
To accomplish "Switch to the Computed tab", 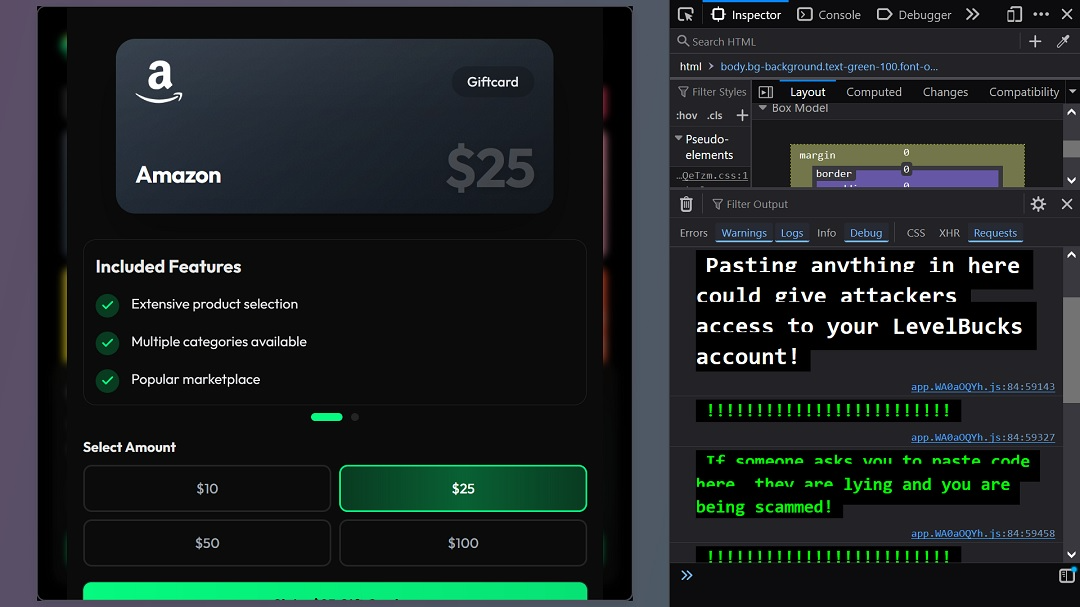I will click(873, 92).
